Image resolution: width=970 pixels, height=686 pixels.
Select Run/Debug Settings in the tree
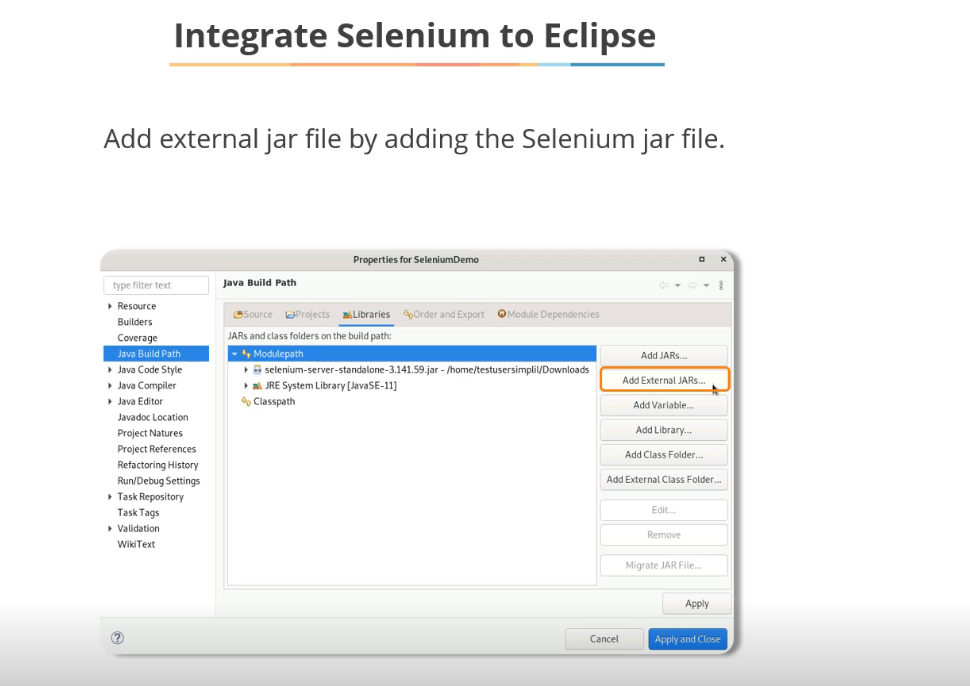158,481
